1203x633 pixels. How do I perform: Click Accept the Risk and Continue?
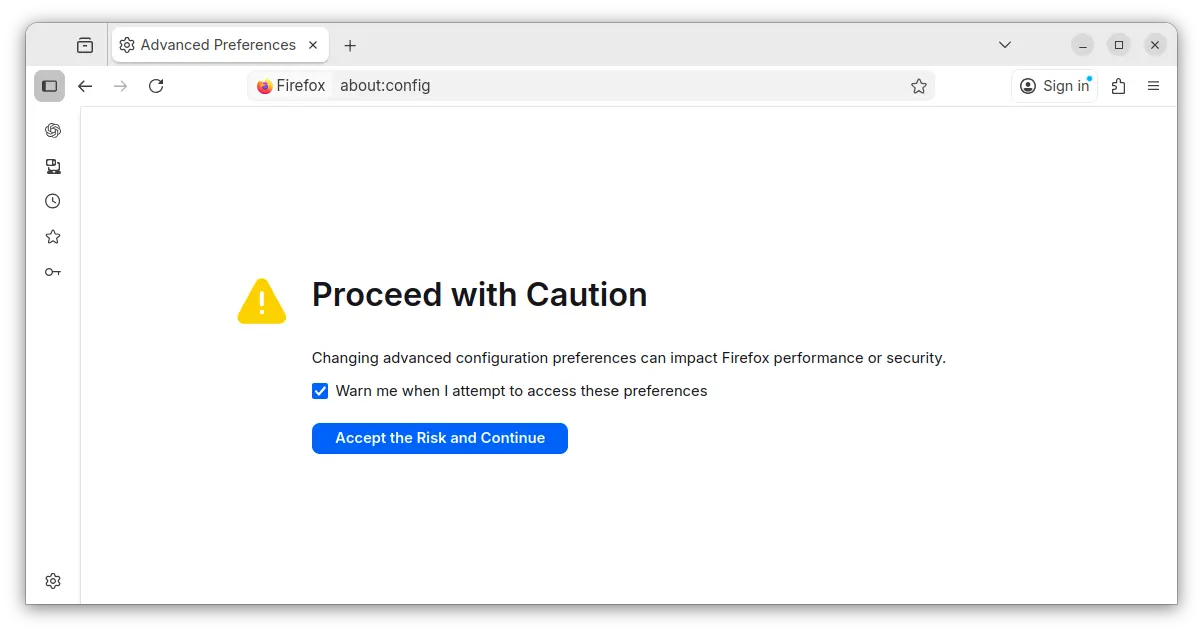(x=439, y=438)
